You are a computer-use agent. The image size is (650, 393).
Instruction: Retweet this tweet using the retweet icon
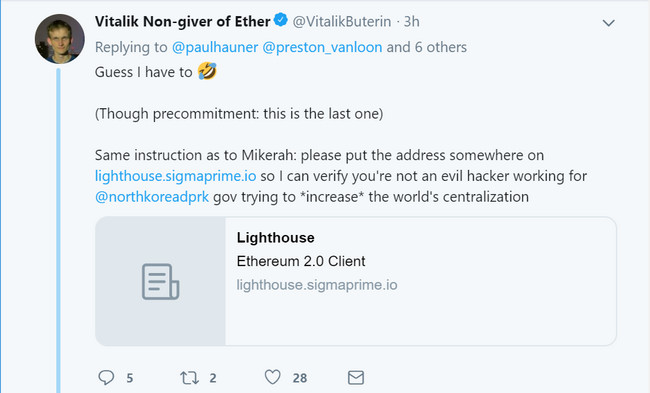[189, 378]
